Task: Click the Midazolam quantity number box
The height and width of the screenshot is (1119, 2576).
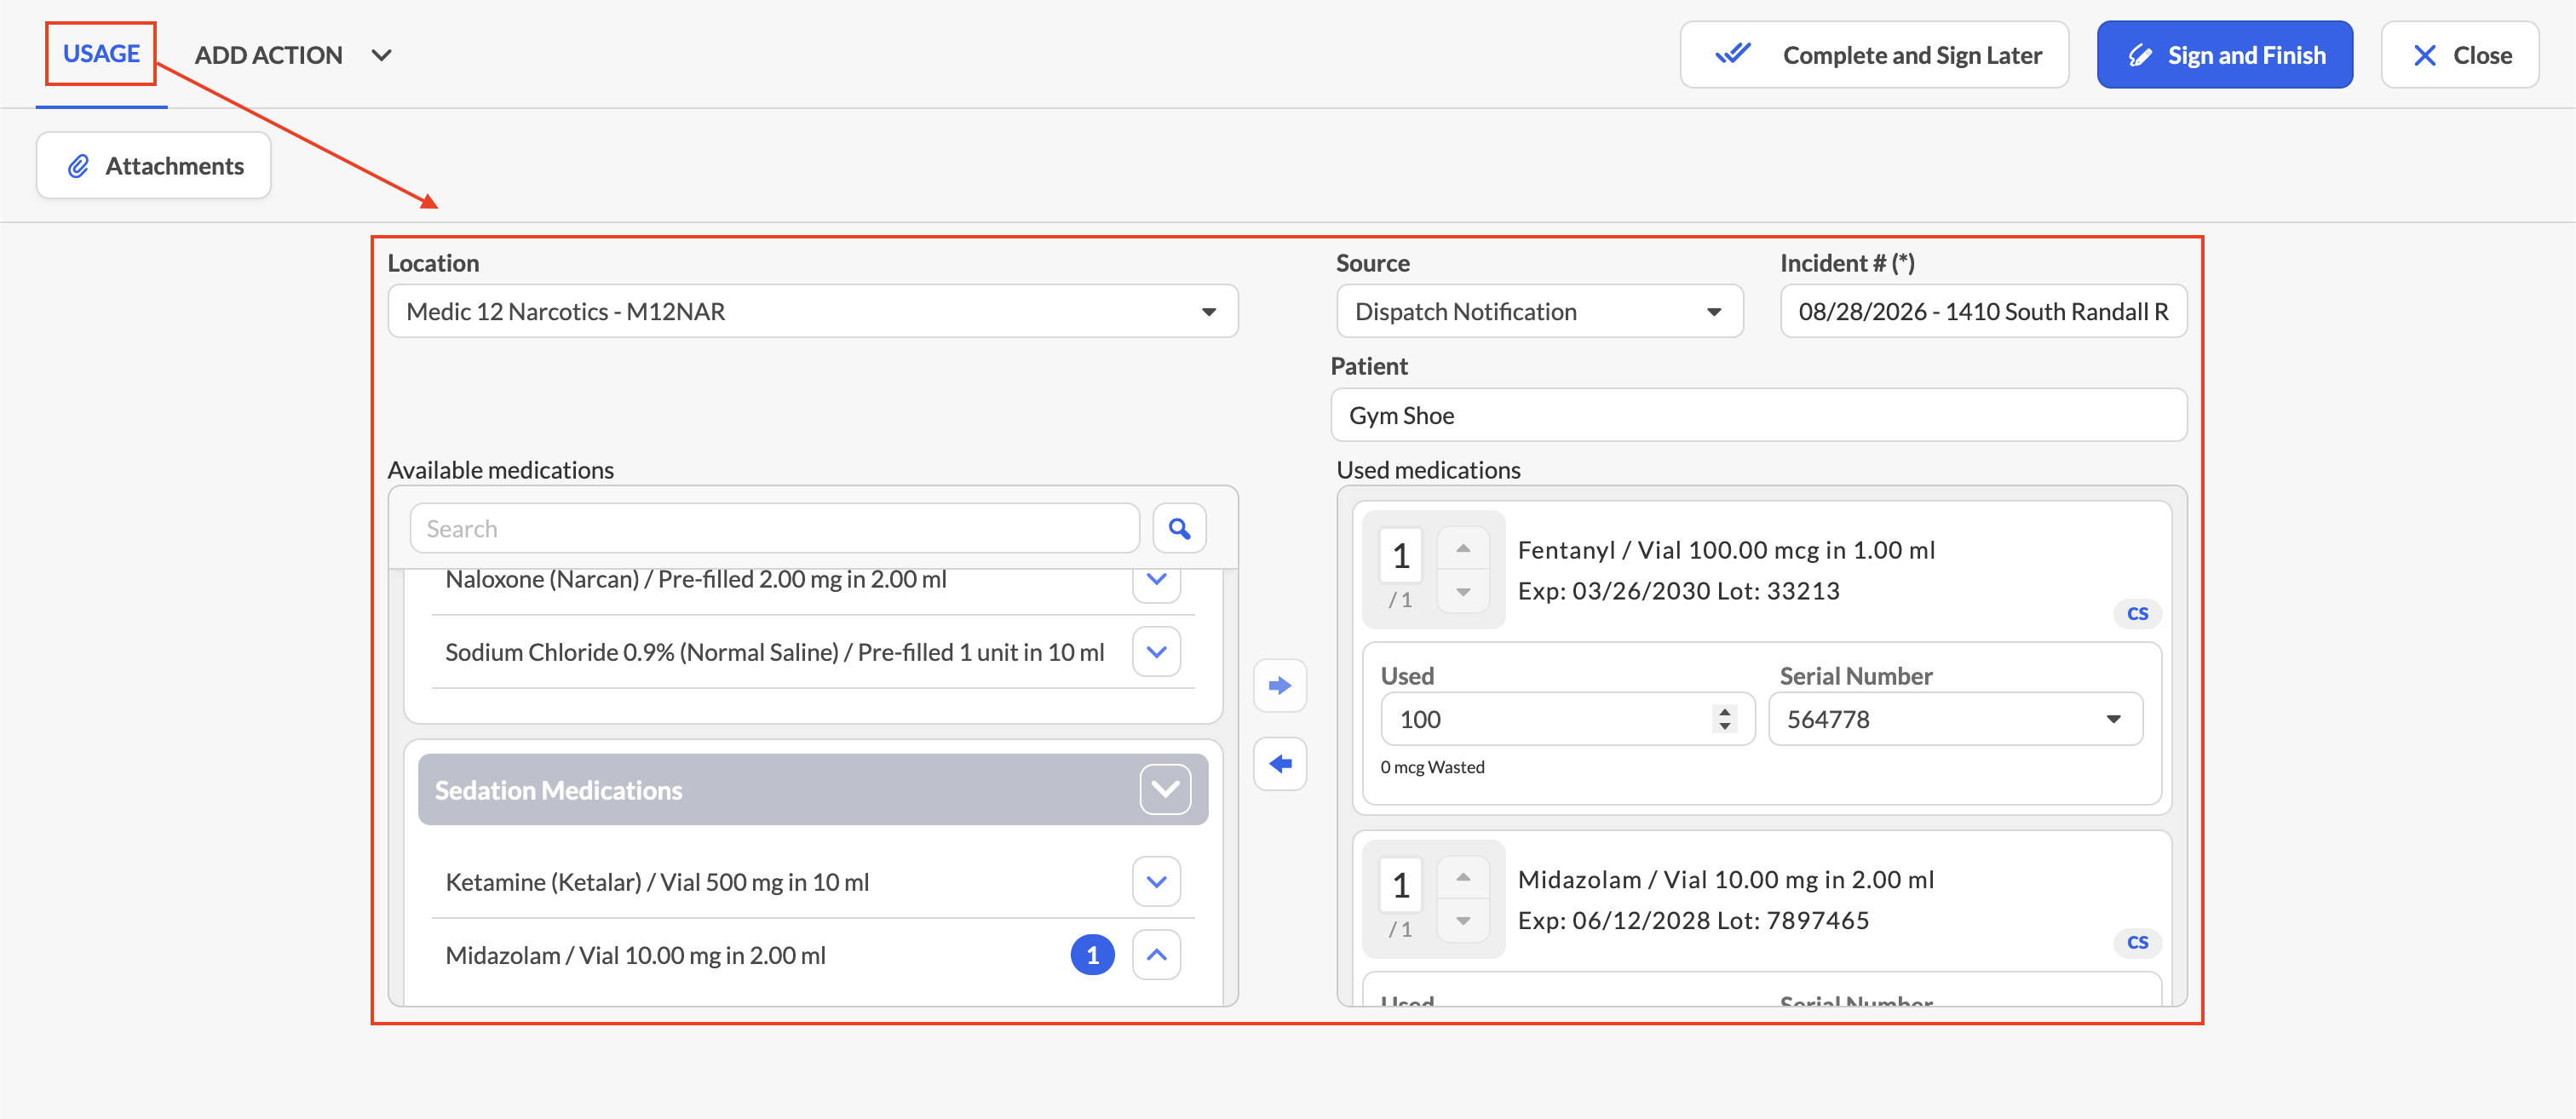Action: (x=1400, y=884)
